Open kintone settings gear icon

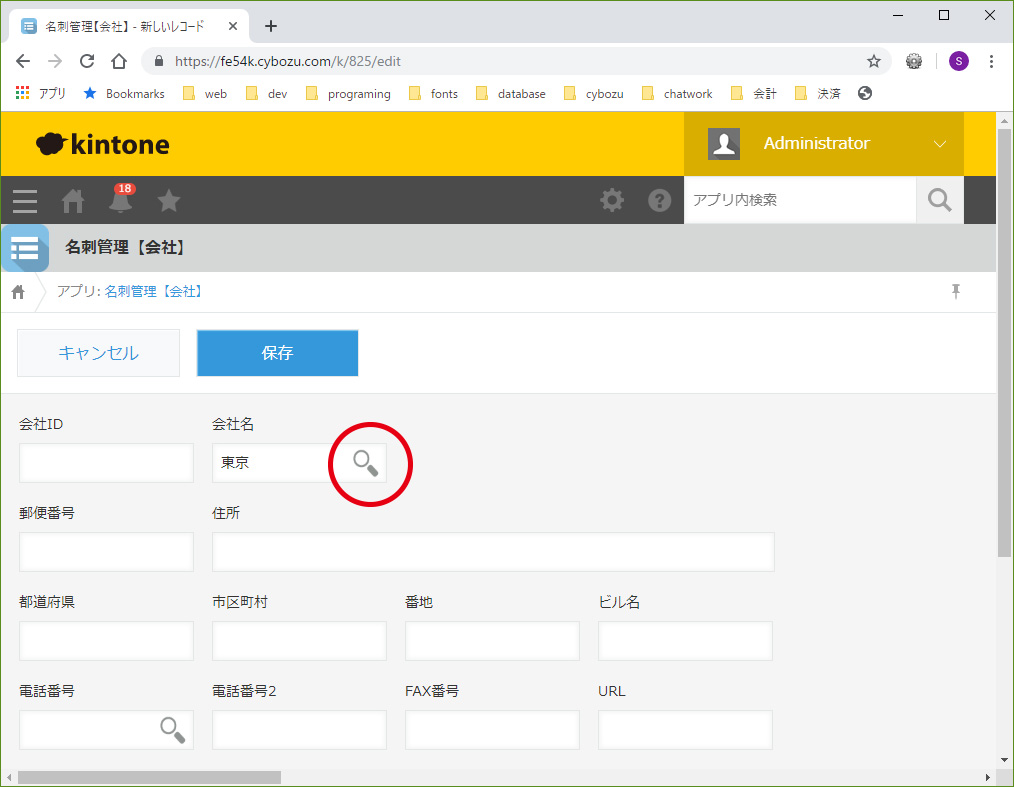[x=612, y=200]
